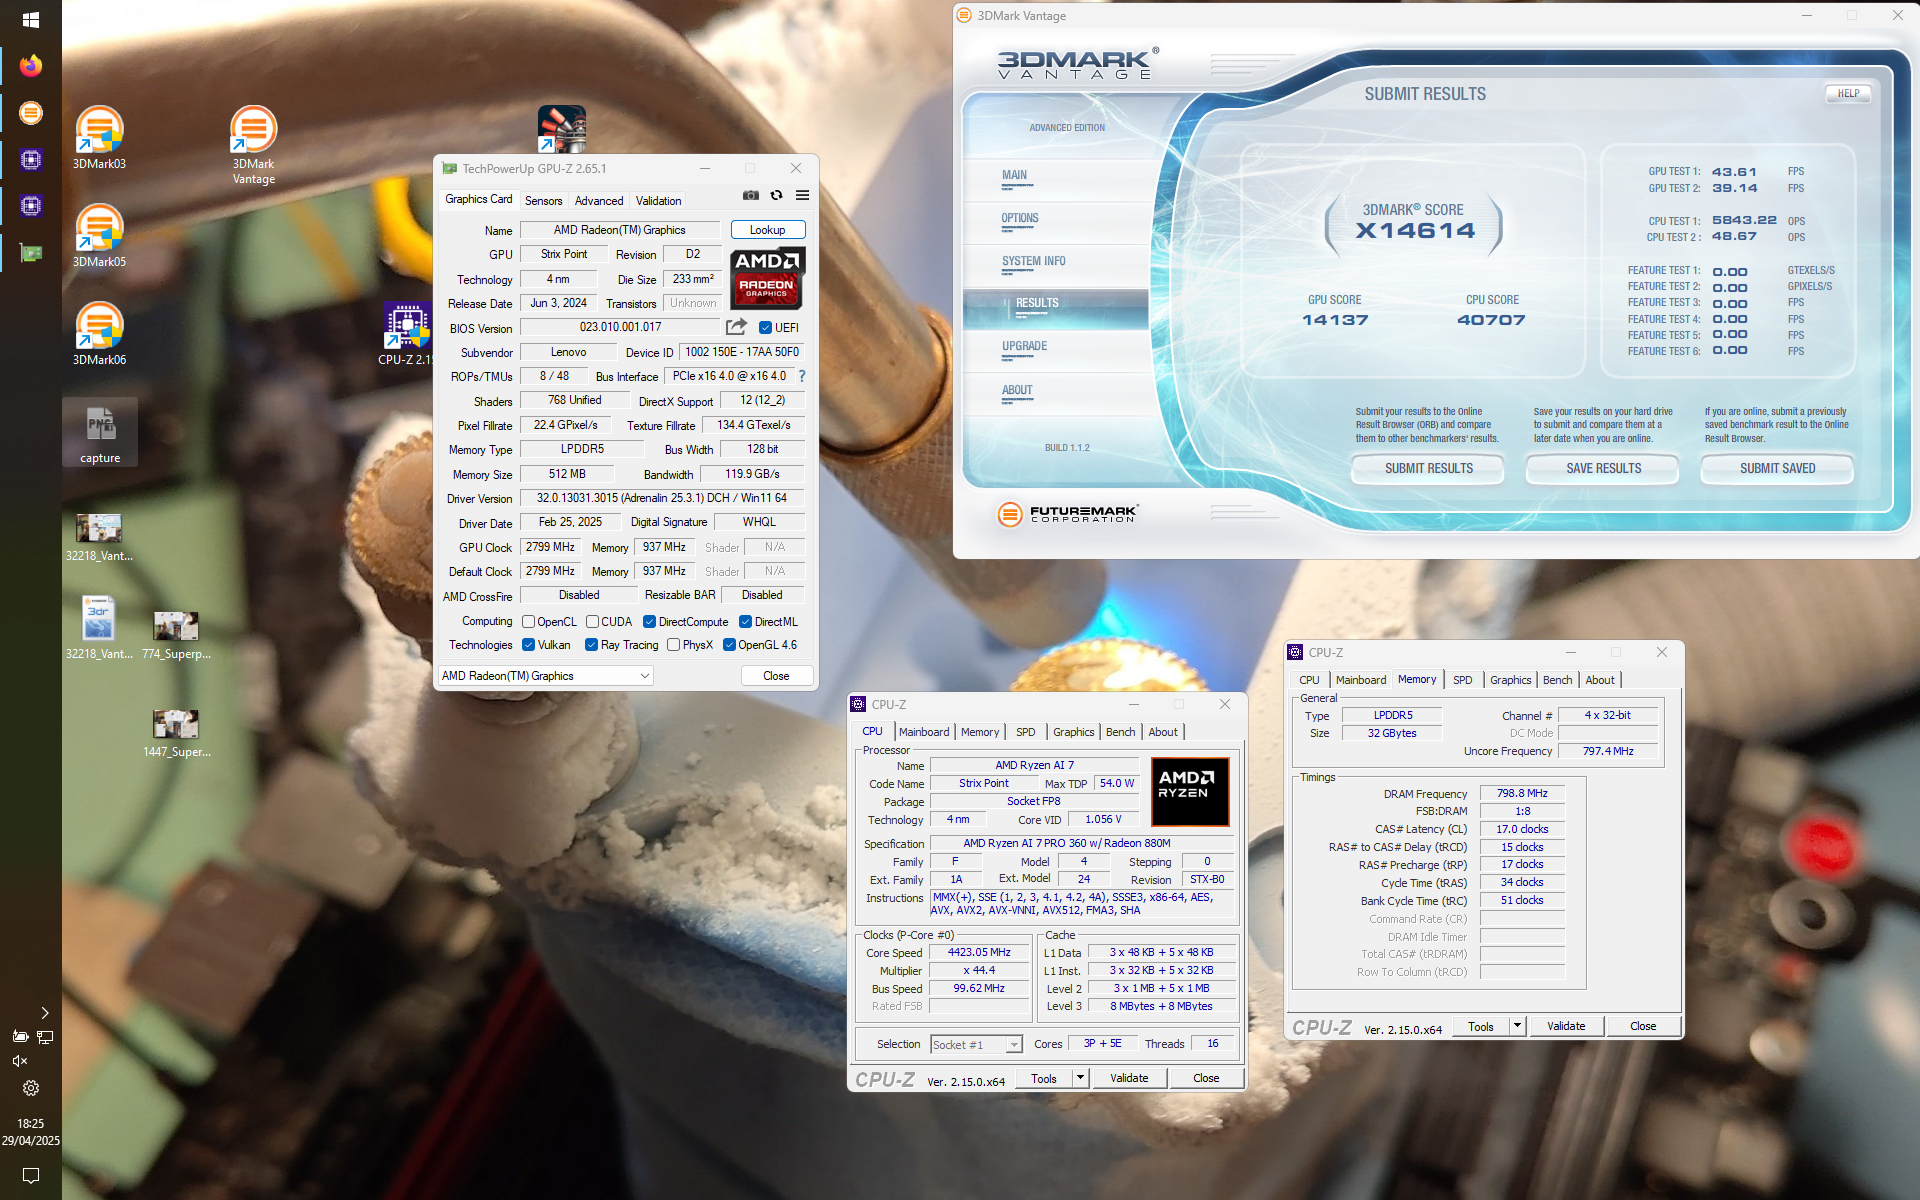1920x1200 pixels.
Task: Expand the taskbar hidden icons chevron
Action: point(44,1013)
